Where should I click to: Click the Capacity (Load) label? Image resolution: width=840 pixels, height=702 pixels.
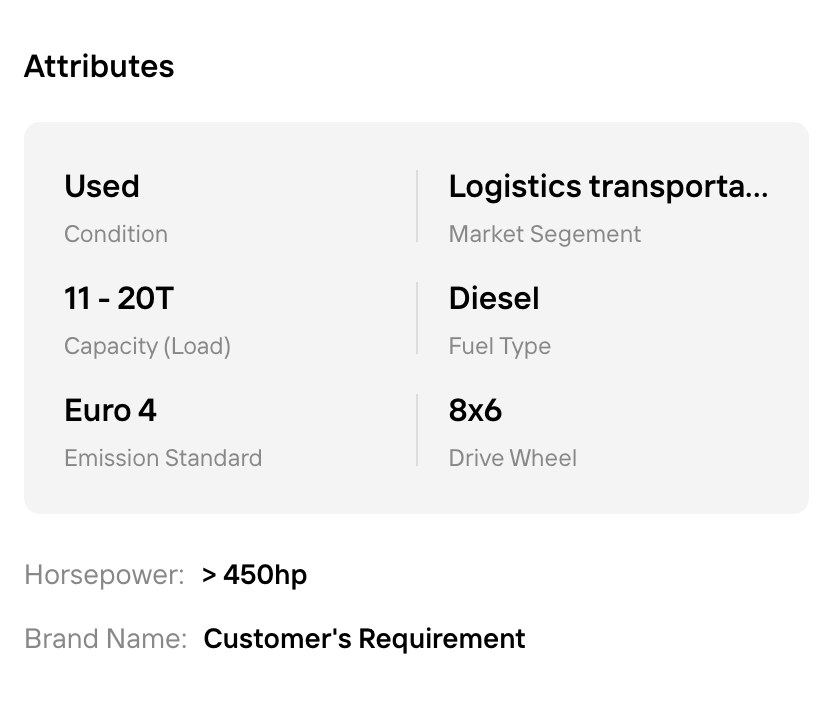click(x=147, y=346)
